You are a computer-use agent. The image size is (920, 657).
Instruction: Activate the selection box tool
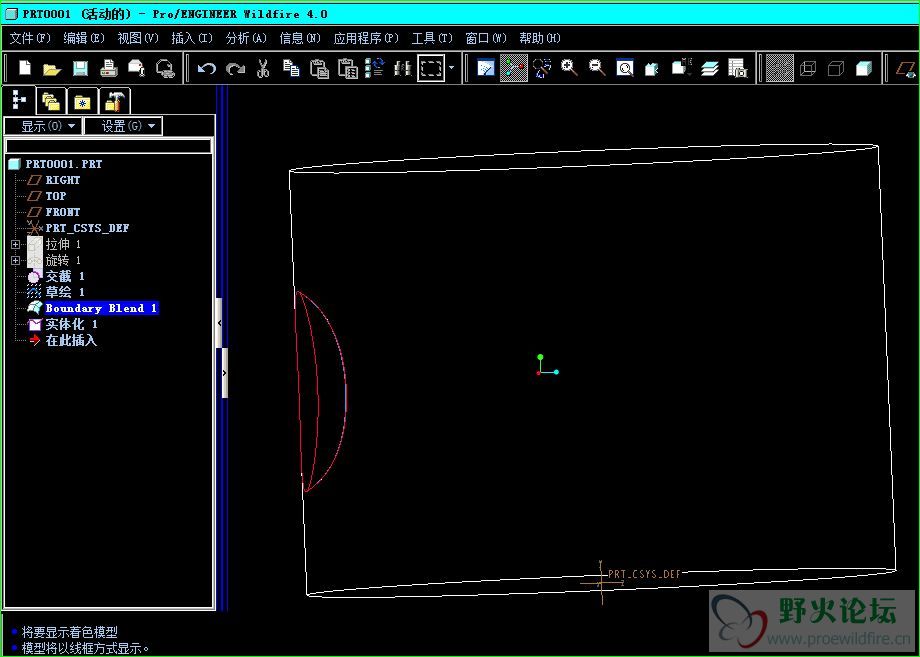(431, 69)
